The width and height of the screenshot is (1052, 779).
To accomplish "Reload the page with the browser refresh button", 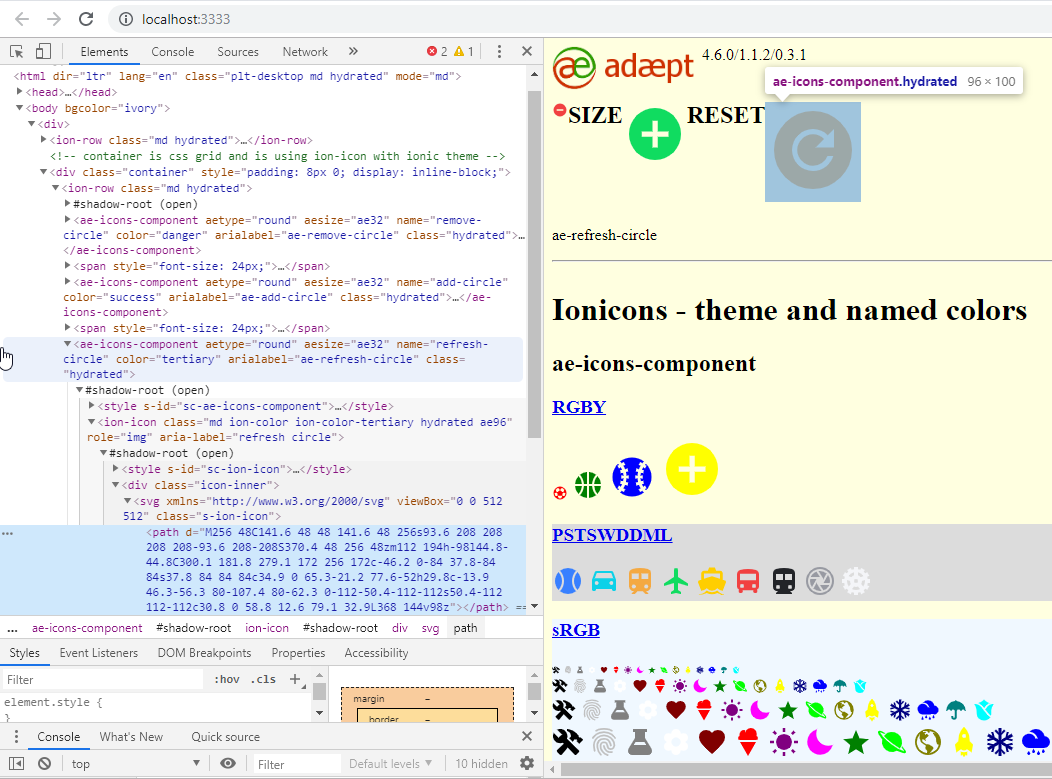I will pos(86,19).
